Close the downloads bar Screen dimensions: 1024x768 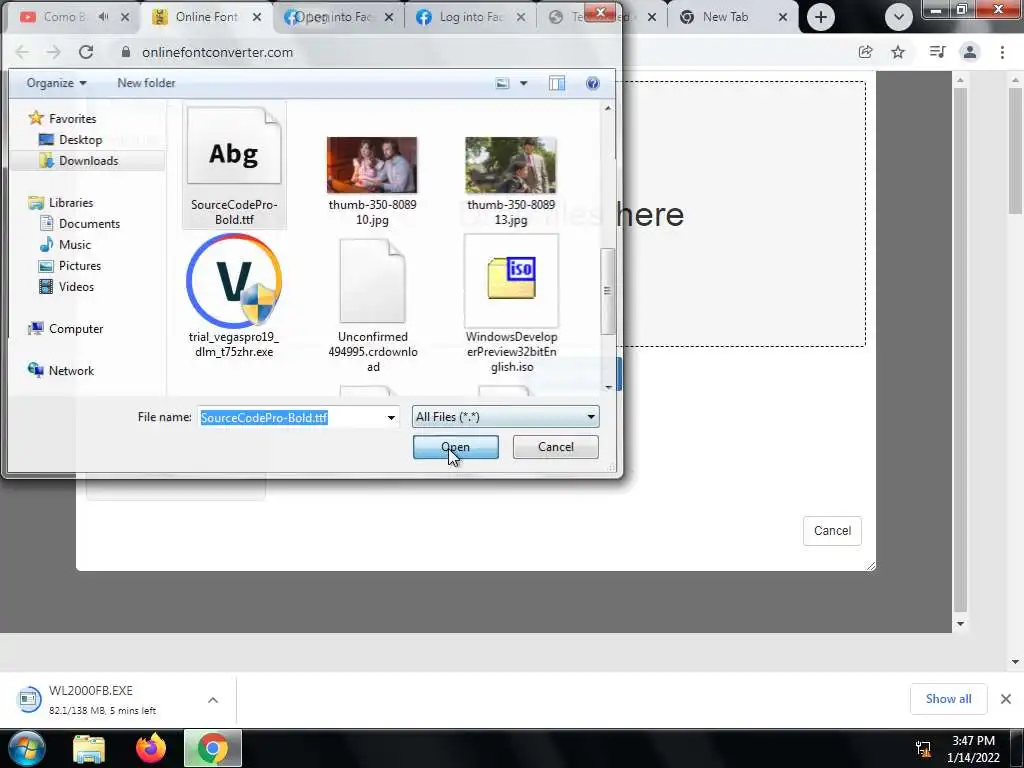pyautogui.click(x=1006, y=699)
